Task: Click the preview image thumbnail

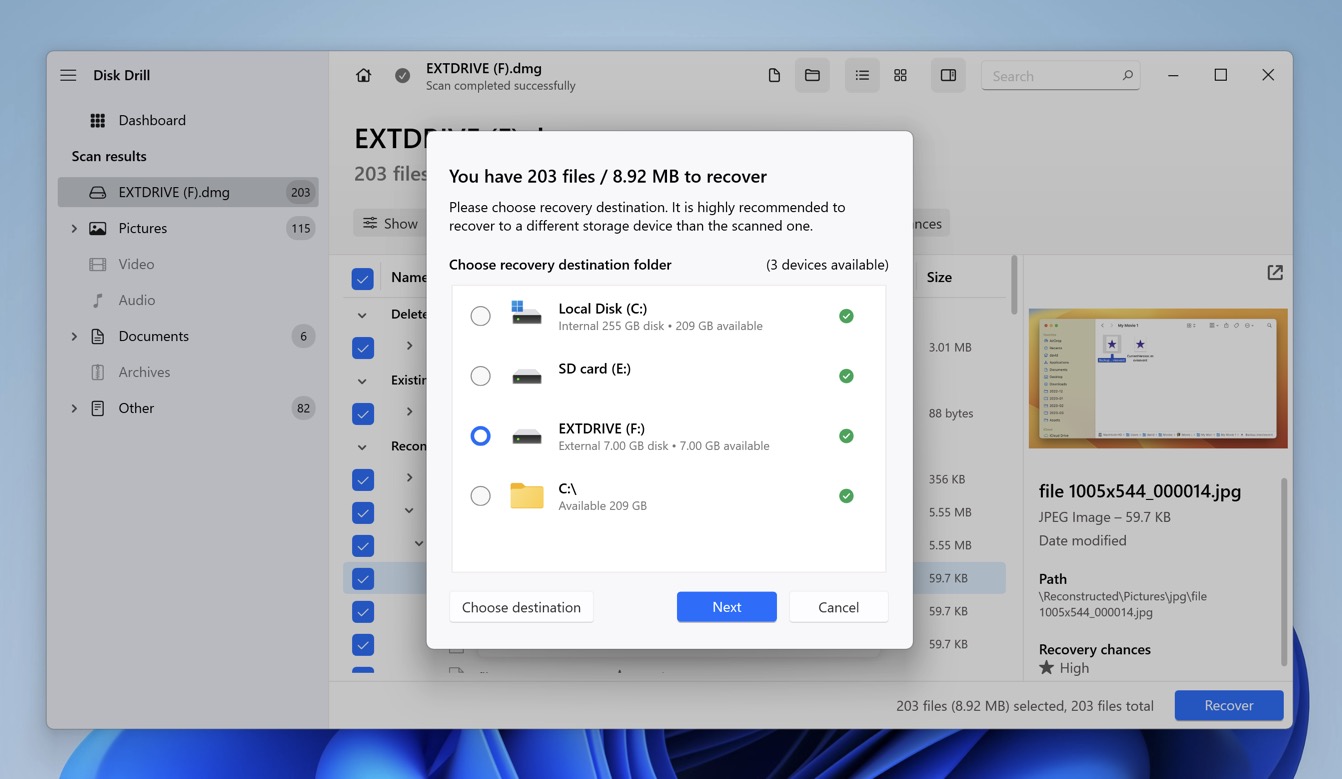Action: click(1157, 378)
